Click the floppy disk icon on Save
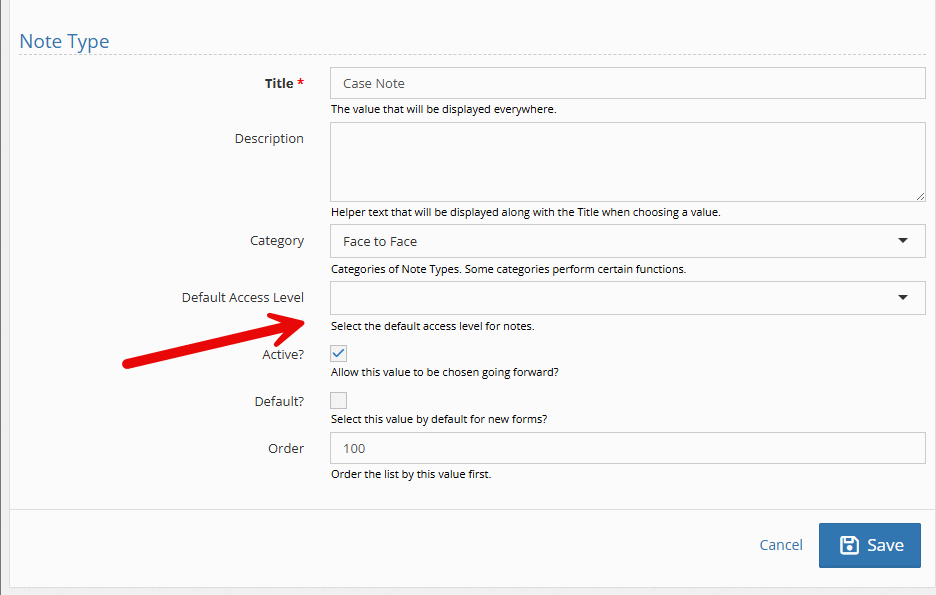Image resolution: width=936 pixels, height=595 pixels. click(849, 545)
